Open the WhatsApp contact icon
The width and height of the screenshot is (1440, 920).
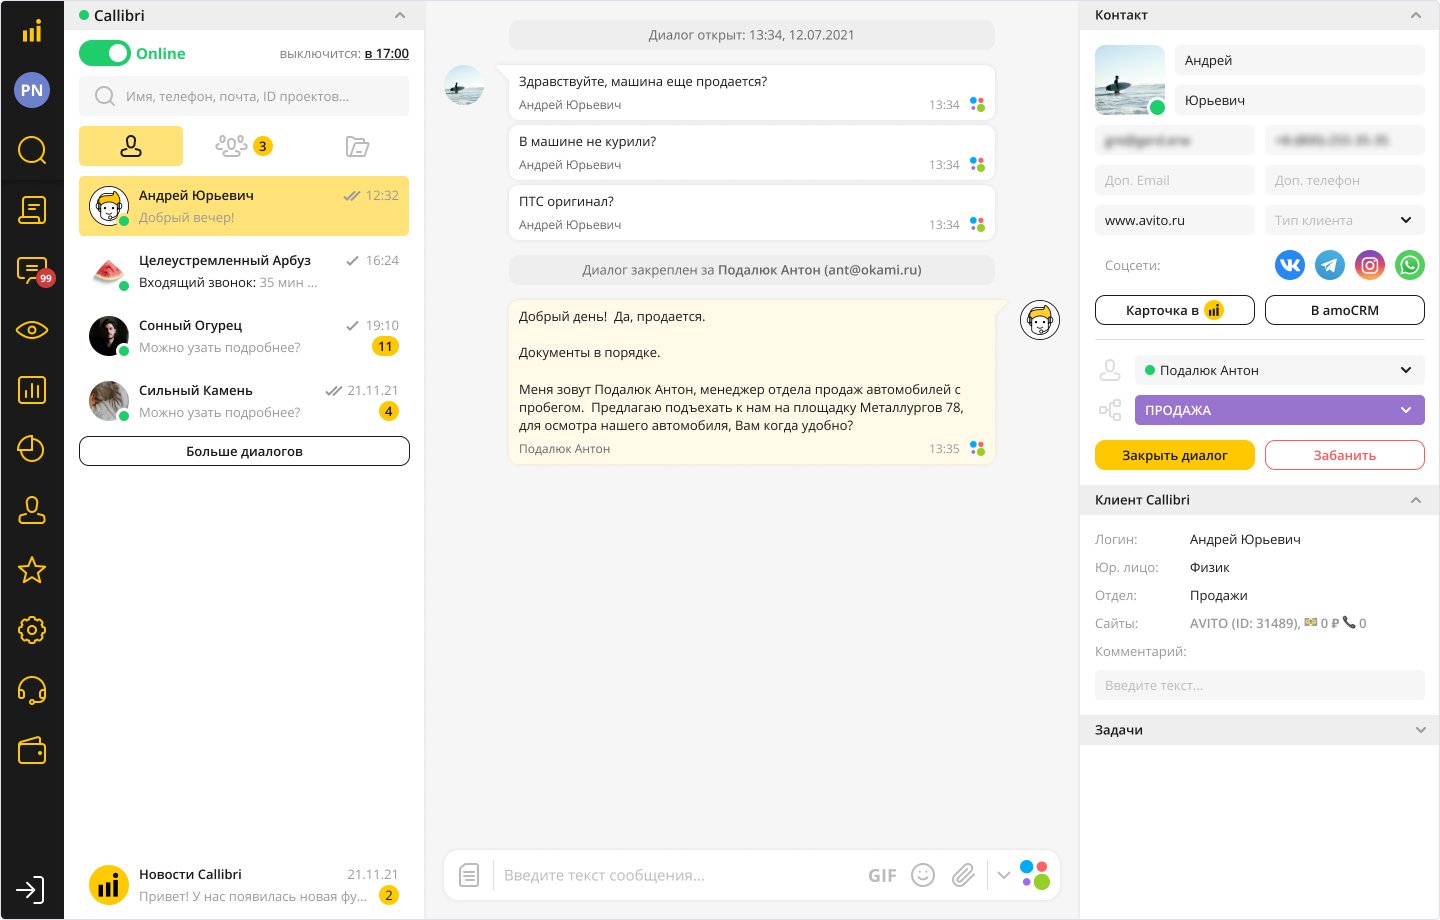click(1409, 265)
